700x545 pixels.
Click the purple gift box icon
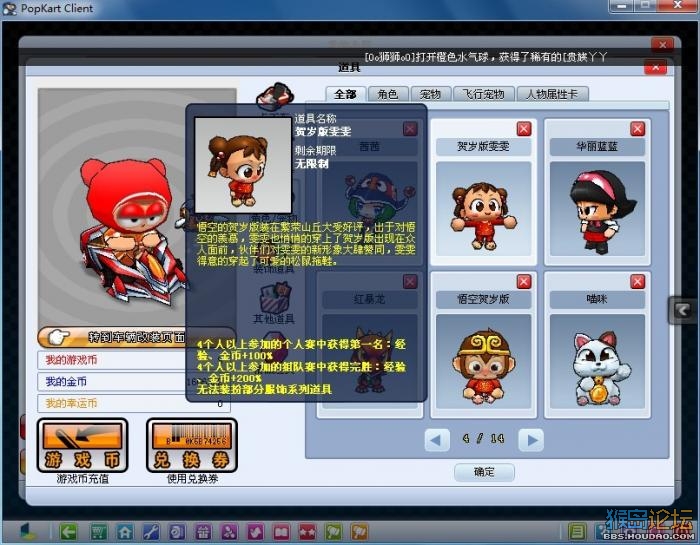204,532
